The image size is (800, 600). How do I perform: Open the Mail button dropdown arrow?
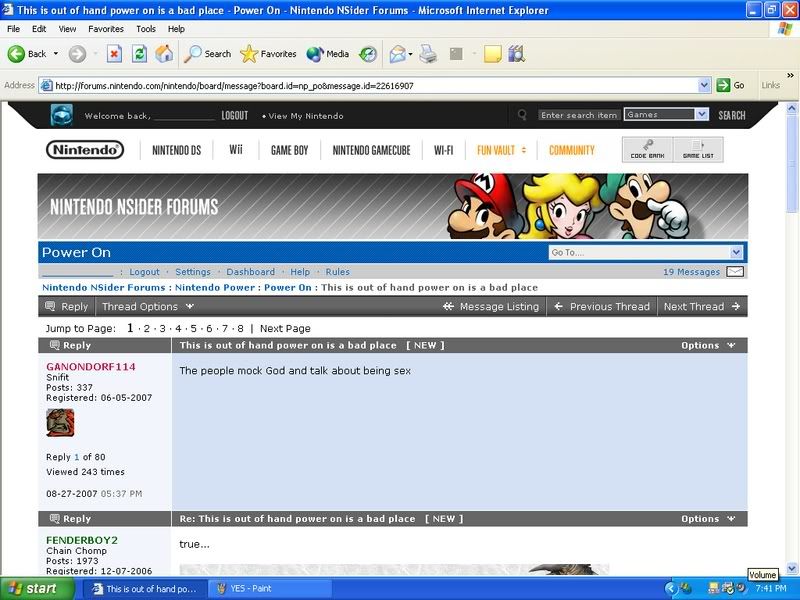pos(410,54)
